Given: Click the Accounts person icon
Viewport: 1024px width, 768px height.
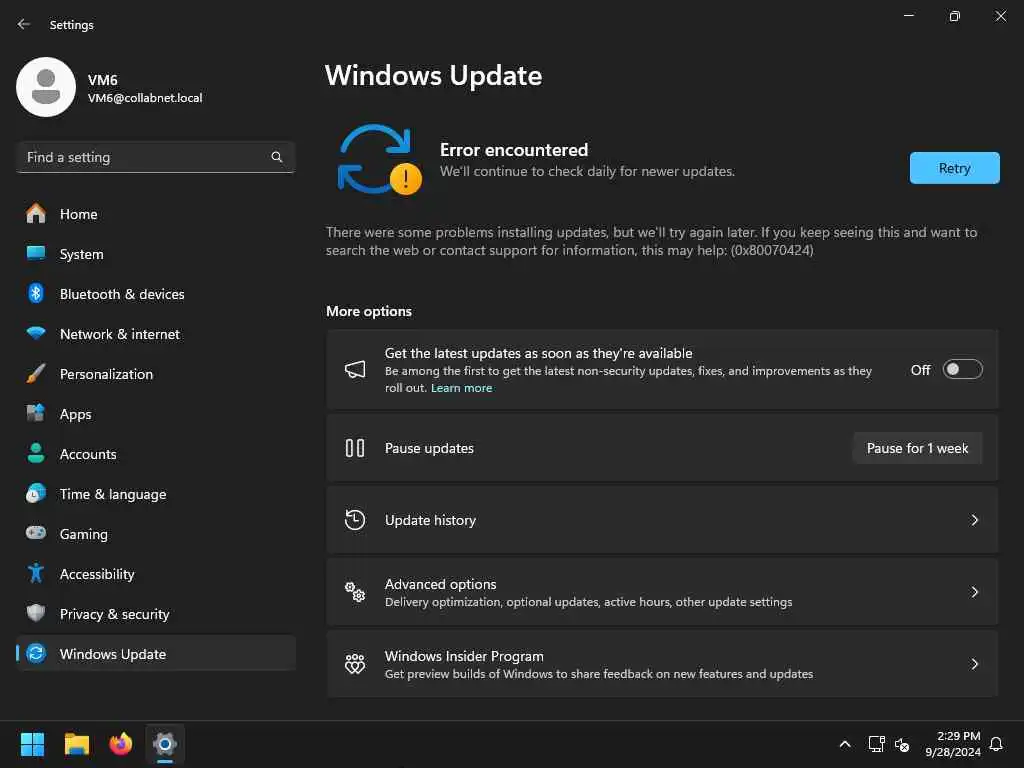Looking at the screenshot, I should click(36, 453).
